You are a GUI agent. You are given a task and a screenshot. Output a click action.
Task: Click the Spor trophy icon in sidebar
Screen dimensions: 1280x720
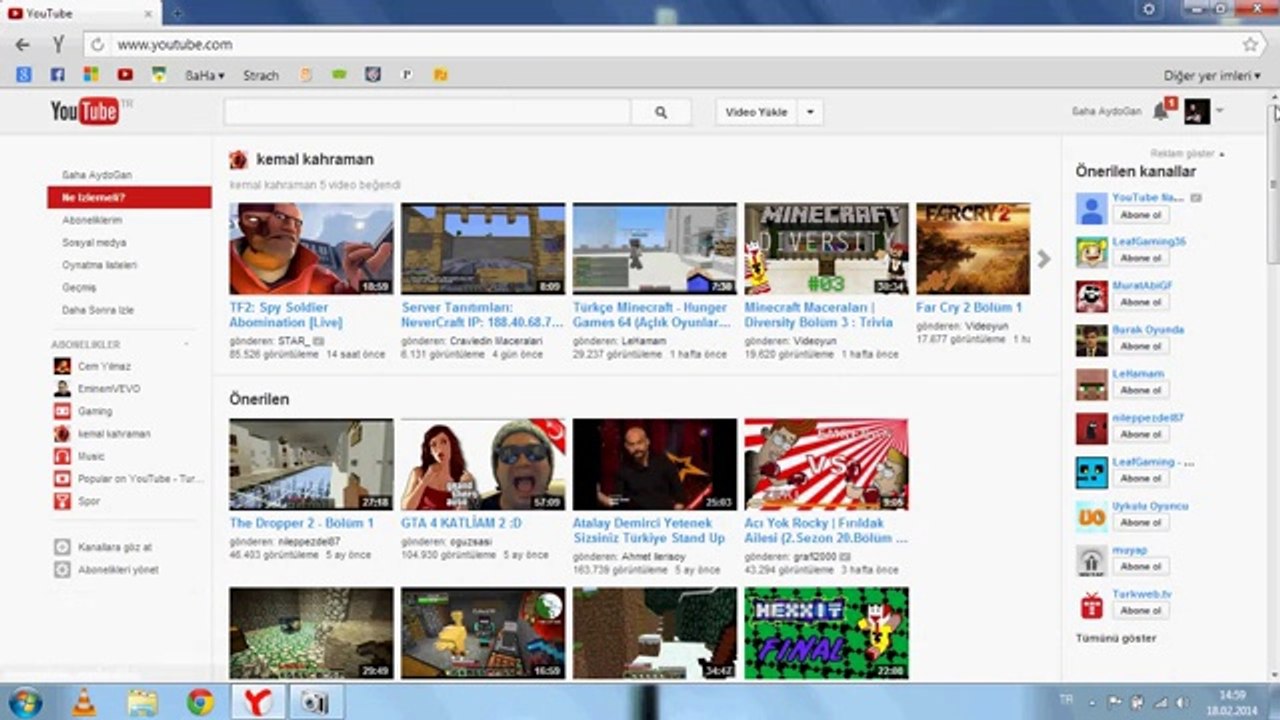pyautogui.click(x=62, y=501)
